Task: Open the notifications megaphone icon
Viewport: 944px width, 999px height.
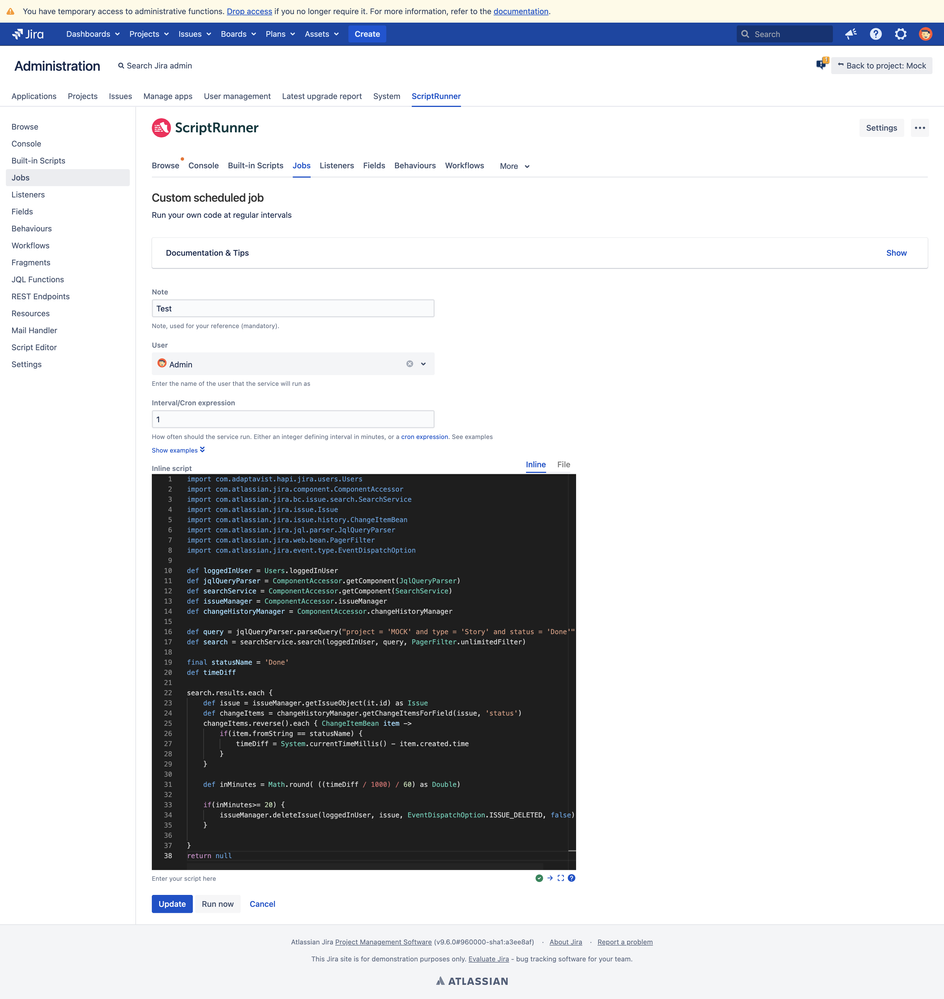Action: point(851,34)
